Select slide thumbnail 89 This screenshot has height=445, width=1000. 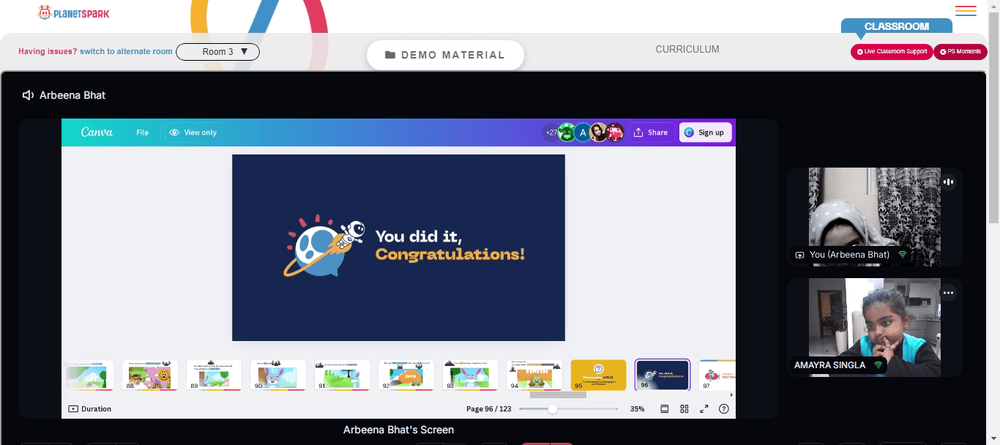214,375
